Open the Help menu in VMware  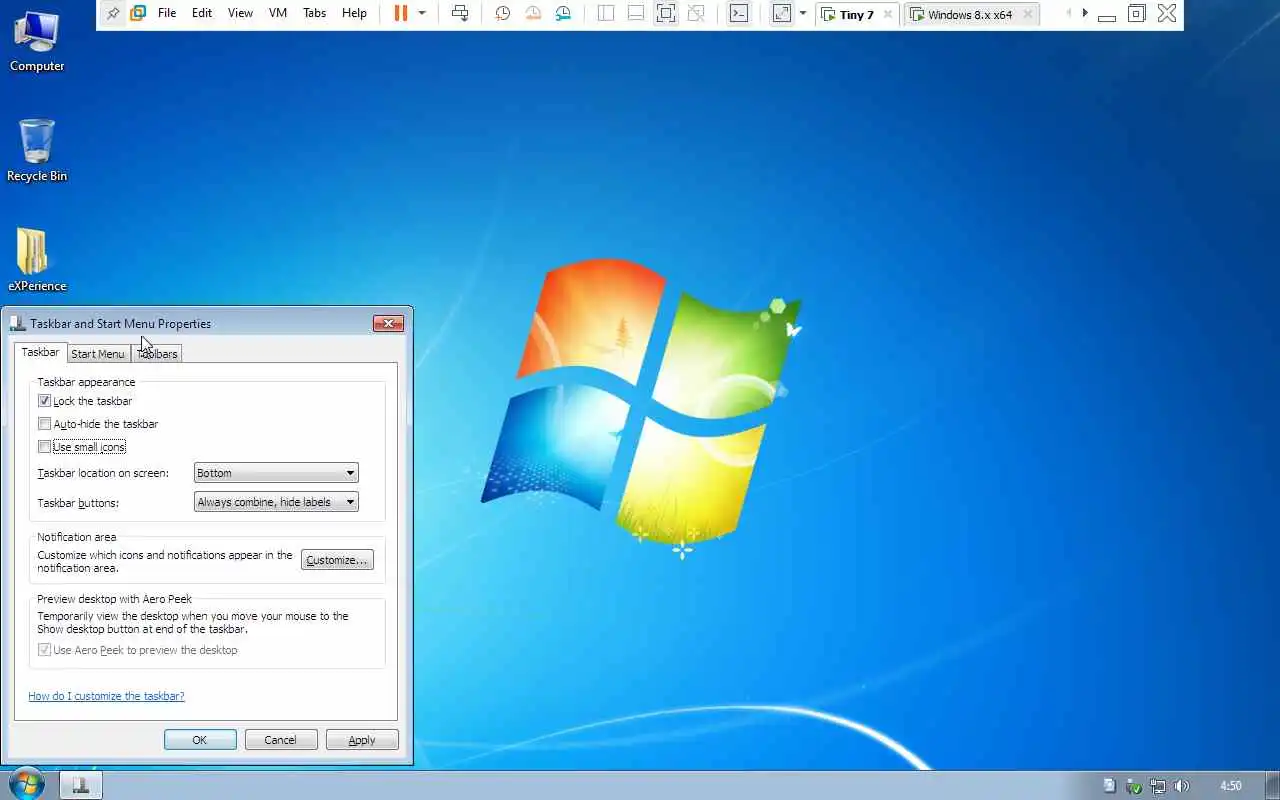[x=354, y=13]
